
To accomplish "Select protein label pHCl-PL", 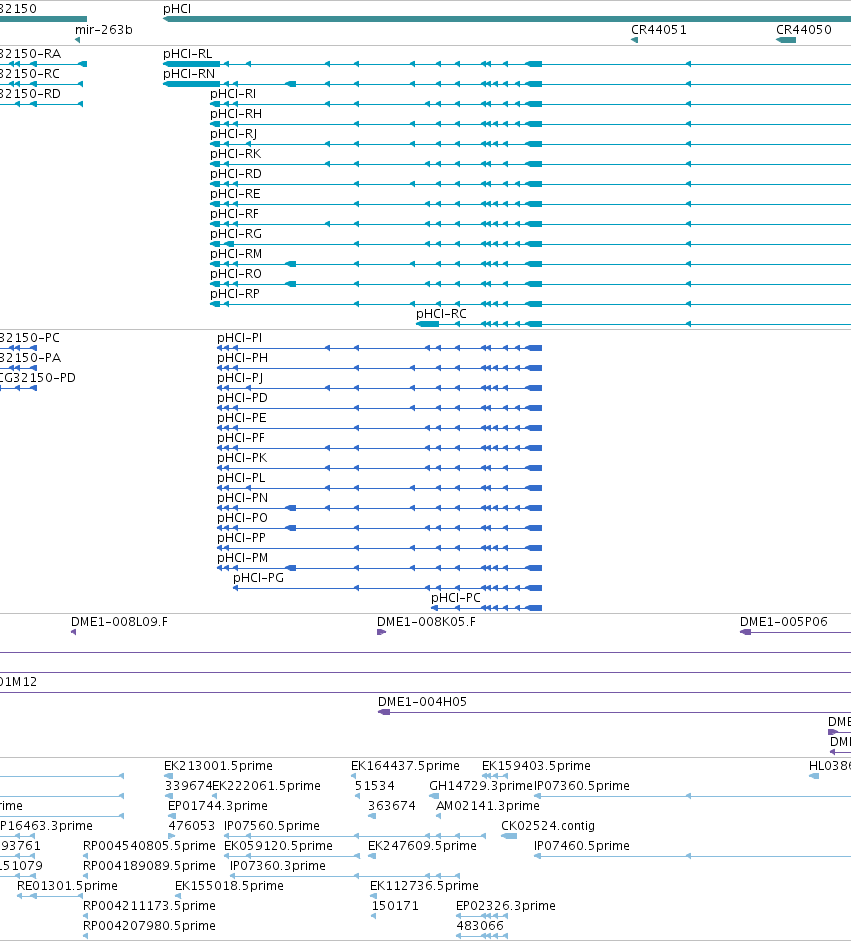I will pyautogui.click(x=241, y=478).
